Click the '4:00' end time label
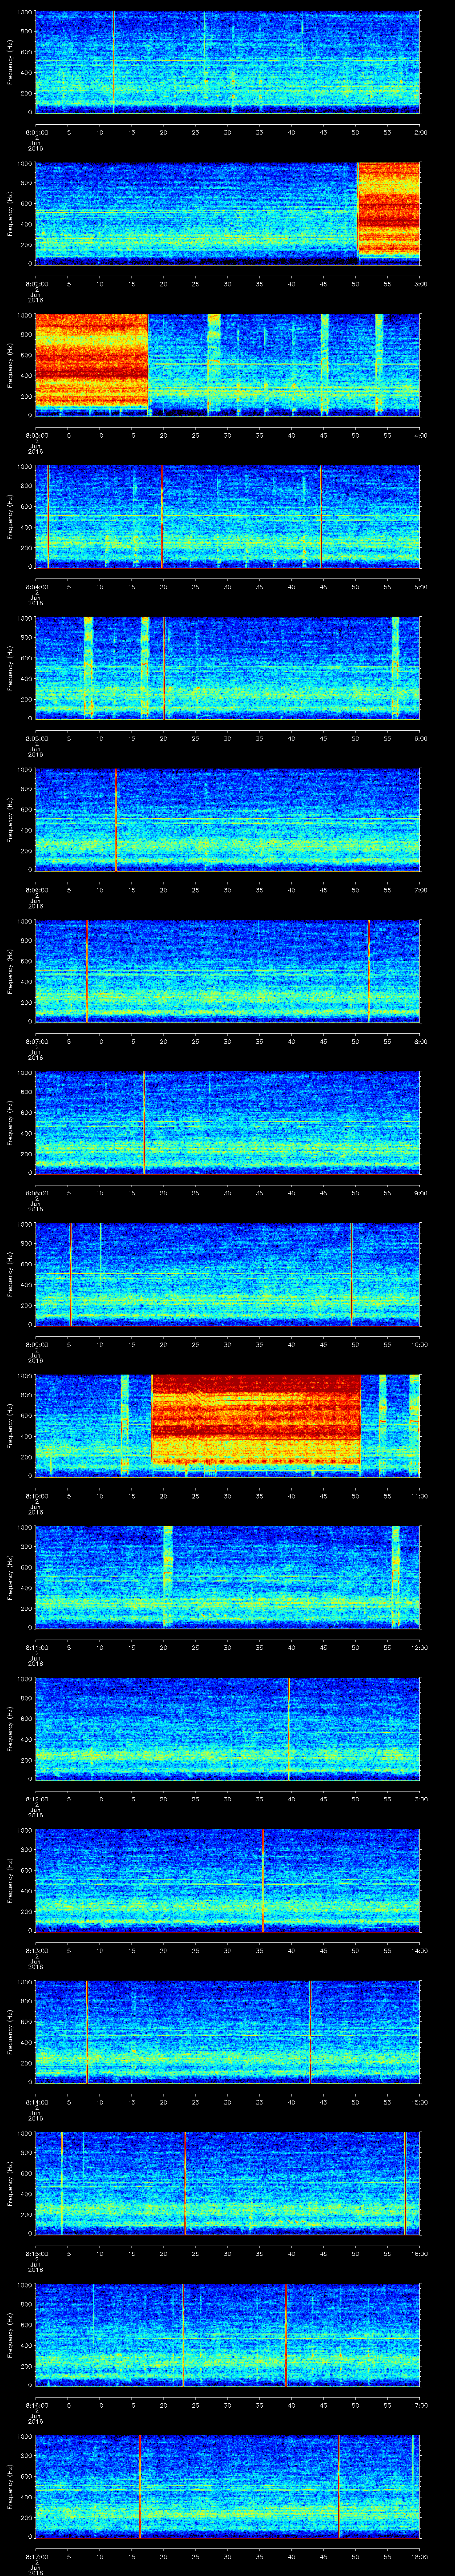The height and width of the screenshot is (2576, 455). 420,434
